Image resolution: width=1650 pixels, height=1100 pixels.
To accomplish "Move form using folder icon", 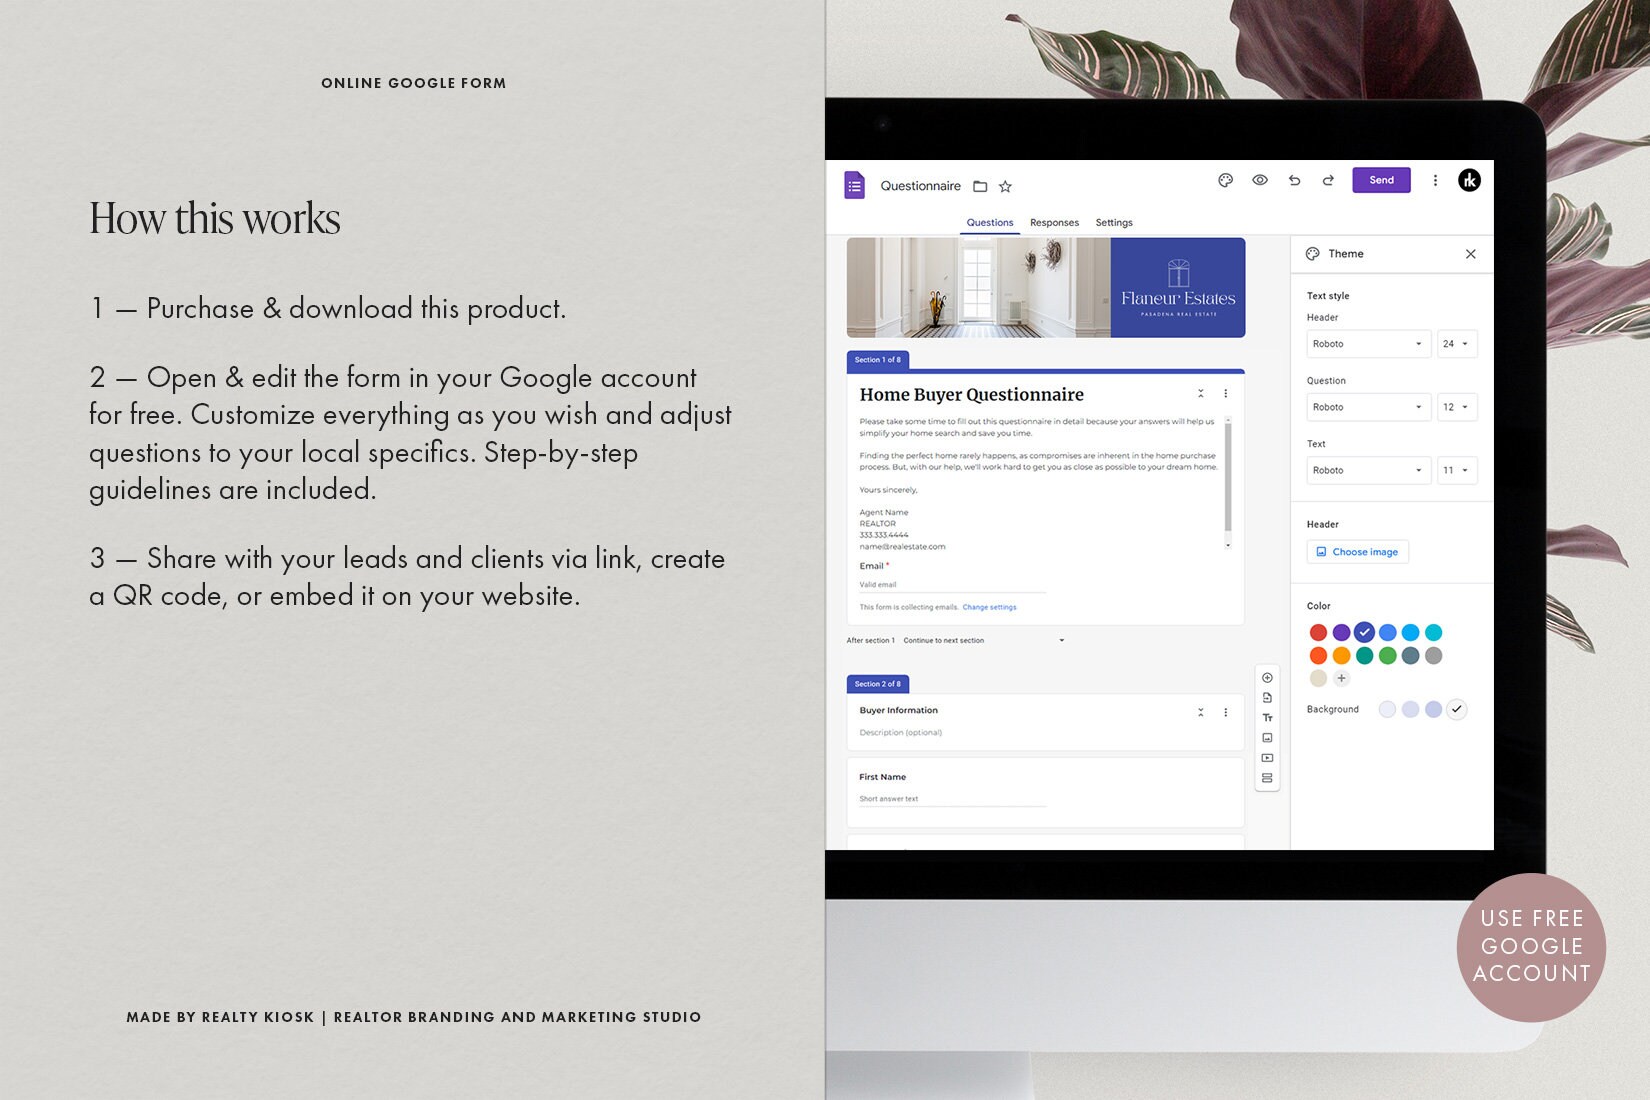I will (980, 186).
